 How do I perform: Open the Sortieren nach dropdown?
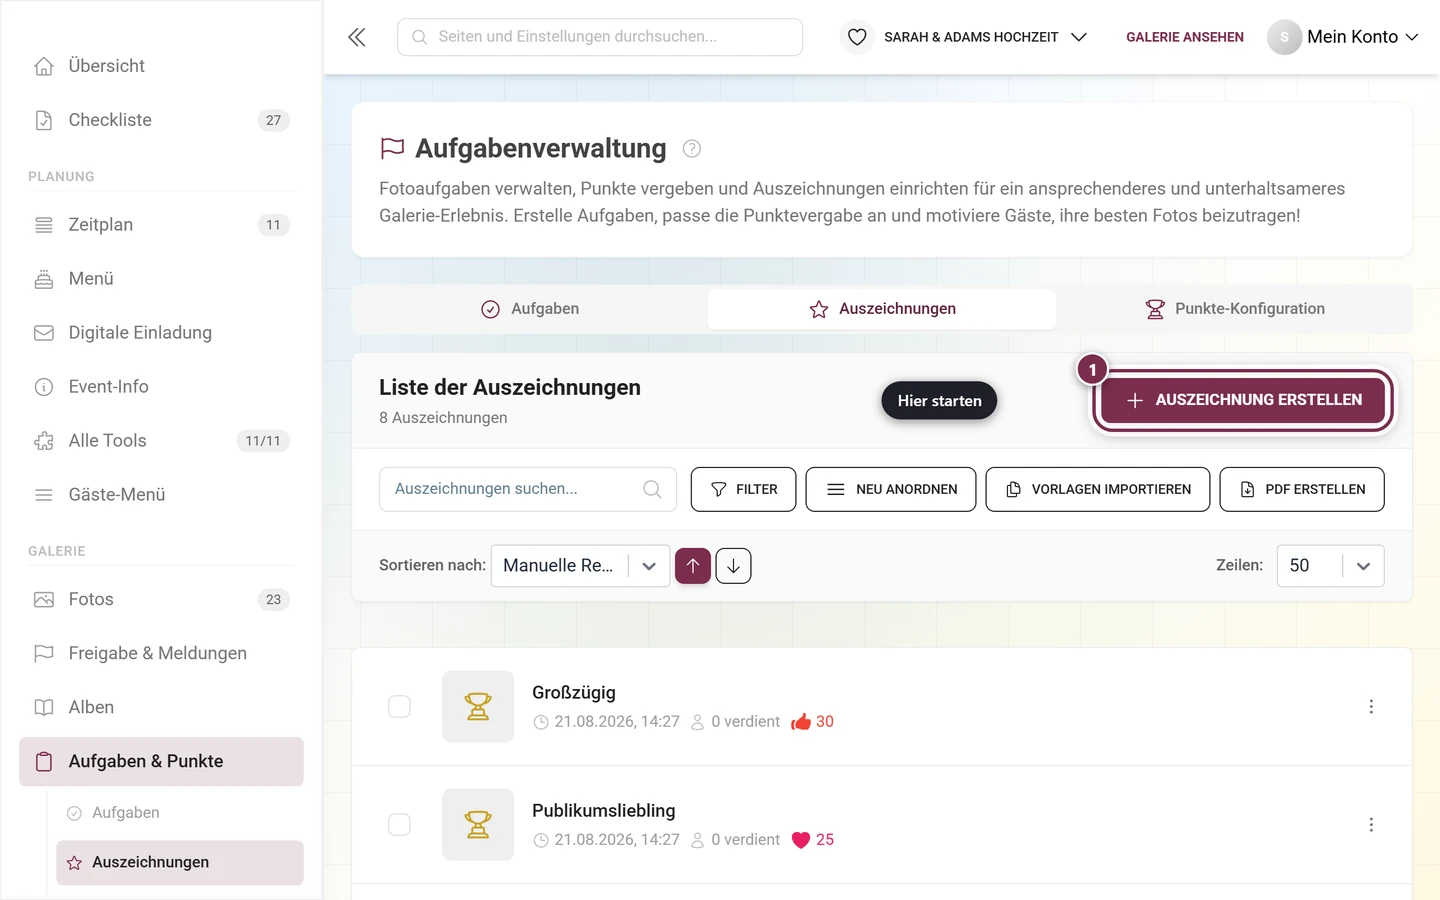[580, 566]
